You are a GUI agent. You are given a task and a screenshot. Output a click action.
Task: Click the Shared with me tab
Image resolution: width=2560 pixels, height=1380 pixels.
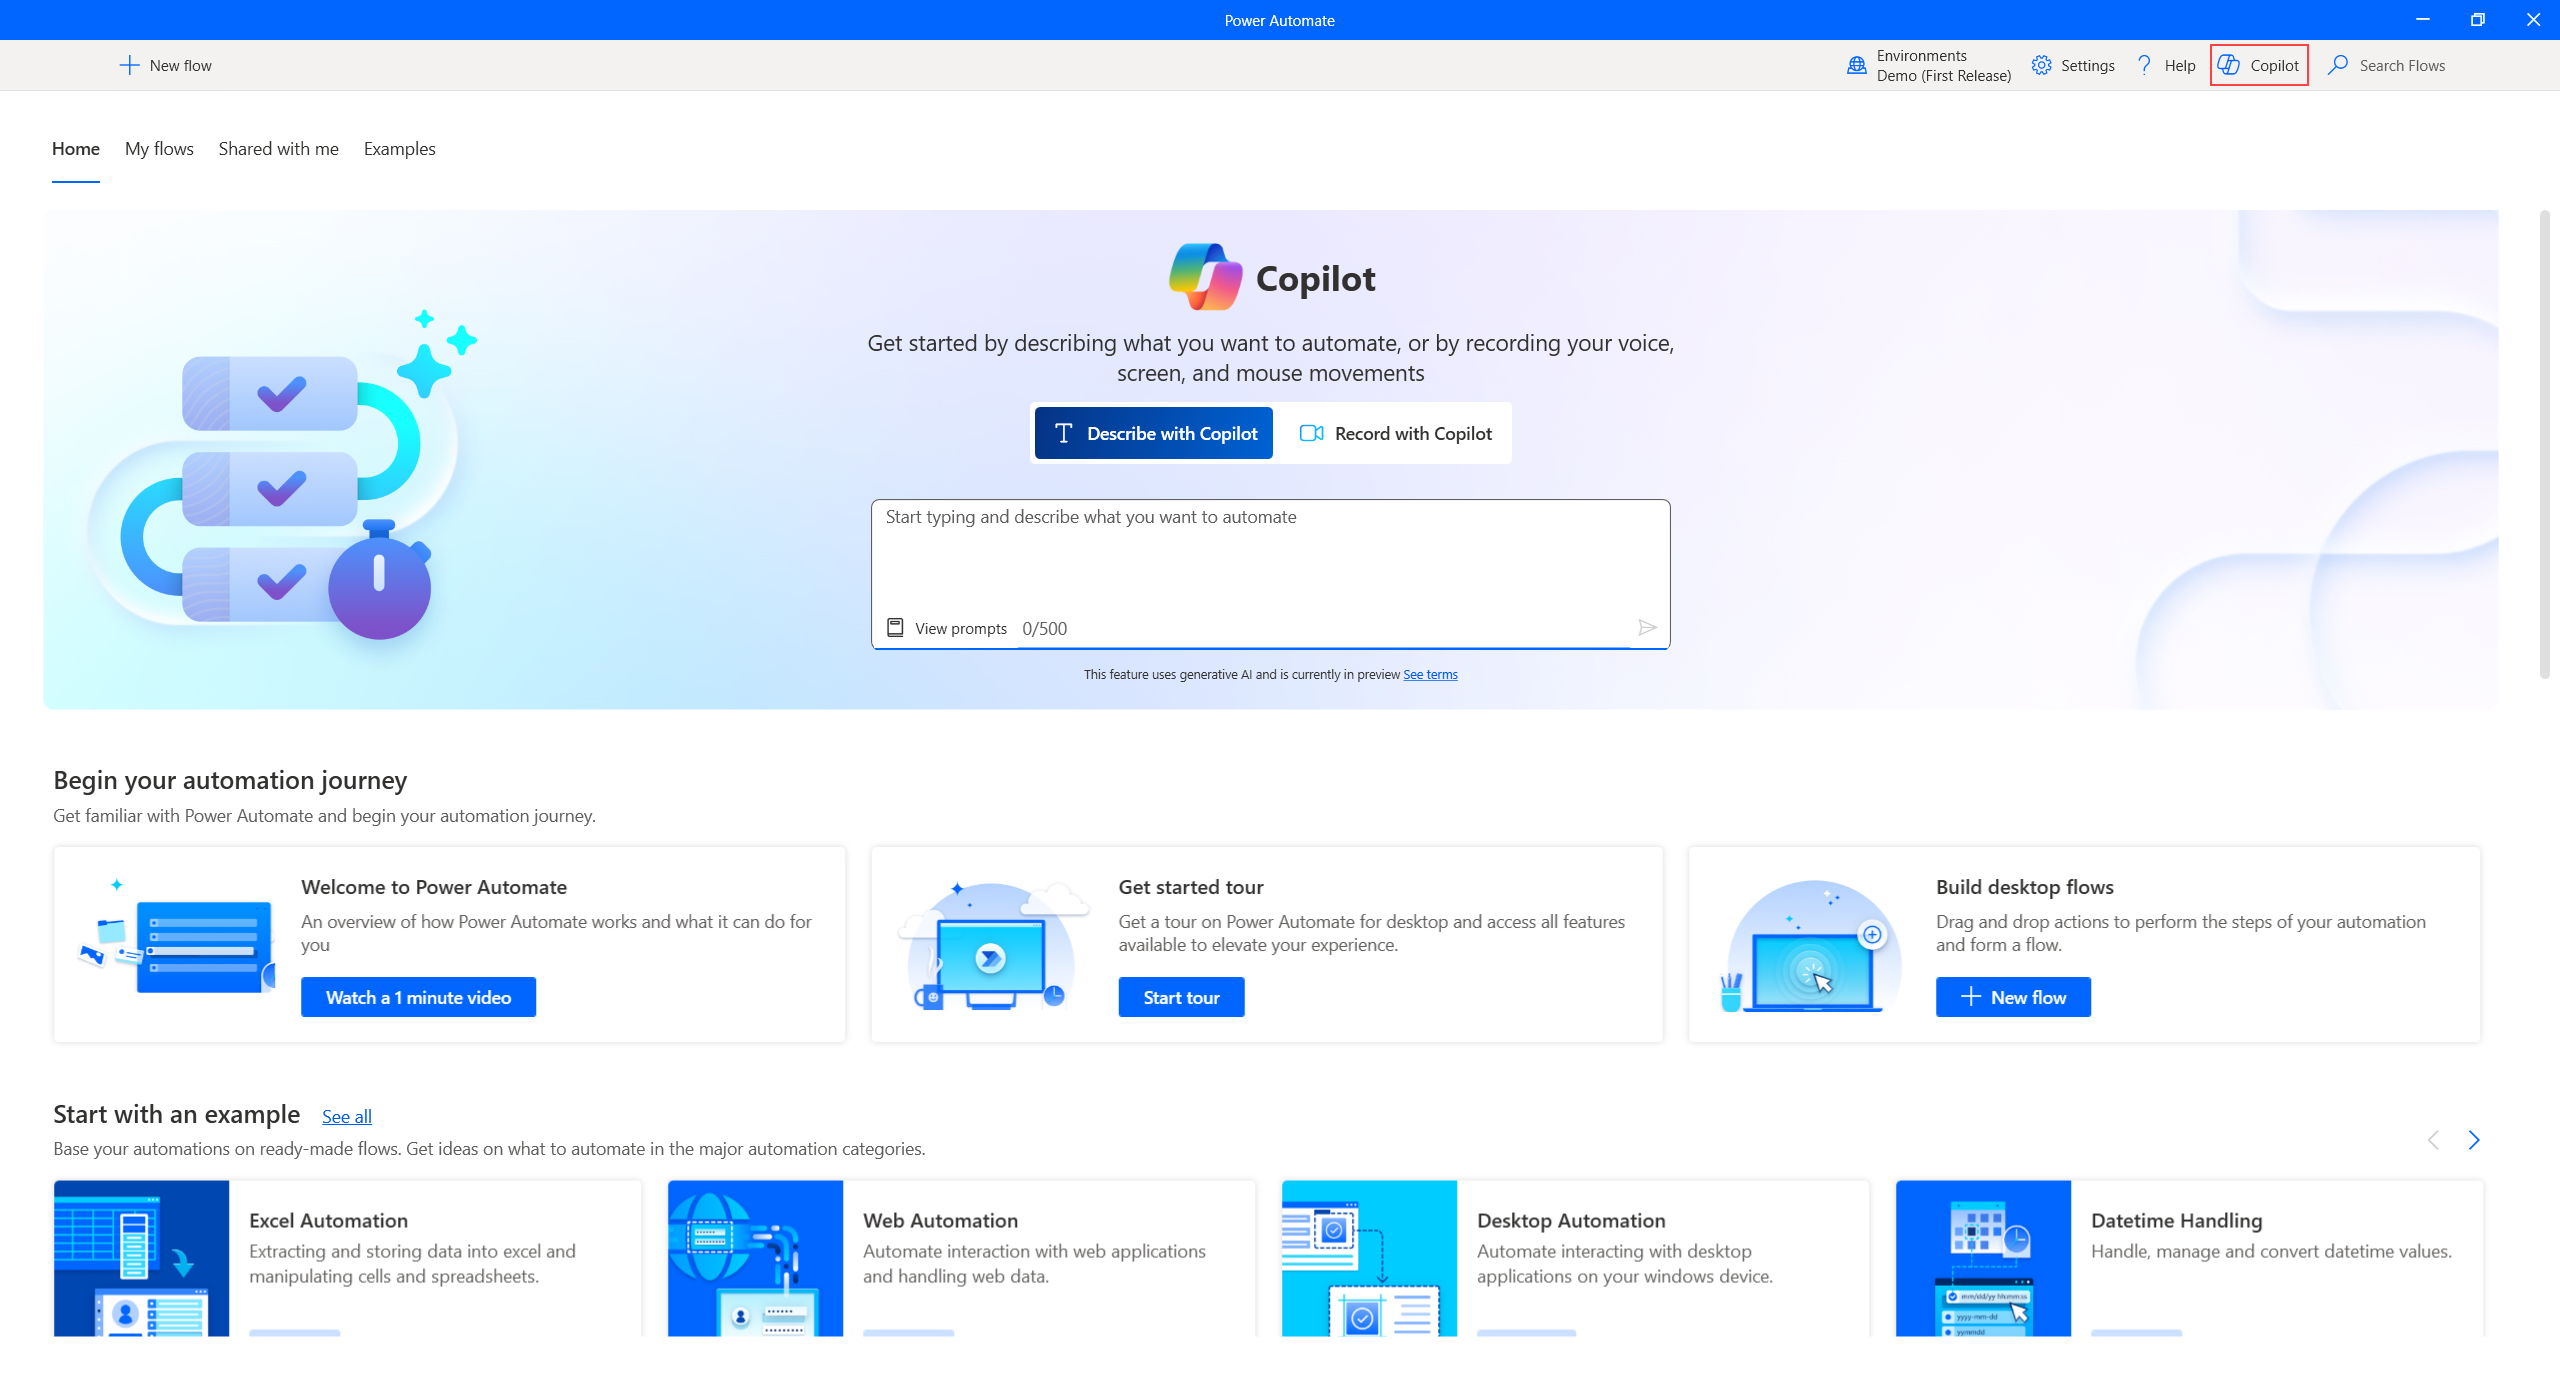275,150
